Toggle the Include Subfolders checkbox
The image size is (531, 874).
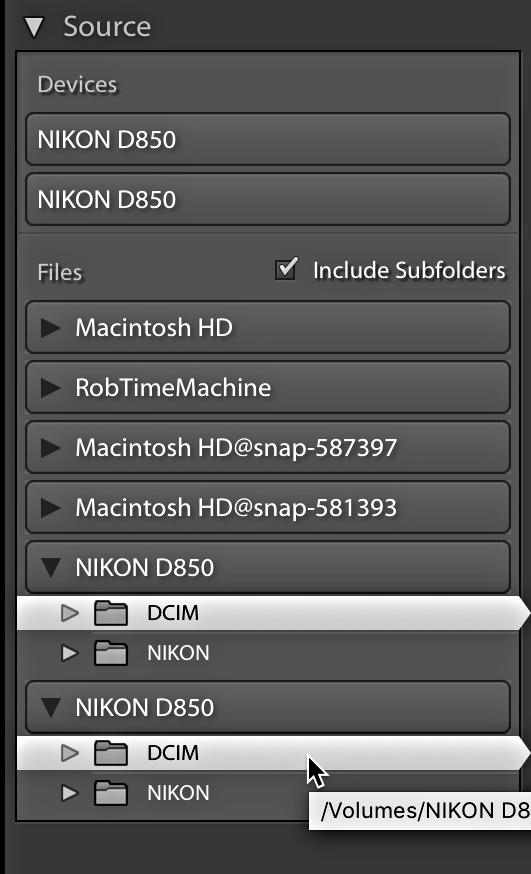pyautogui.click(x=286, y=270)
